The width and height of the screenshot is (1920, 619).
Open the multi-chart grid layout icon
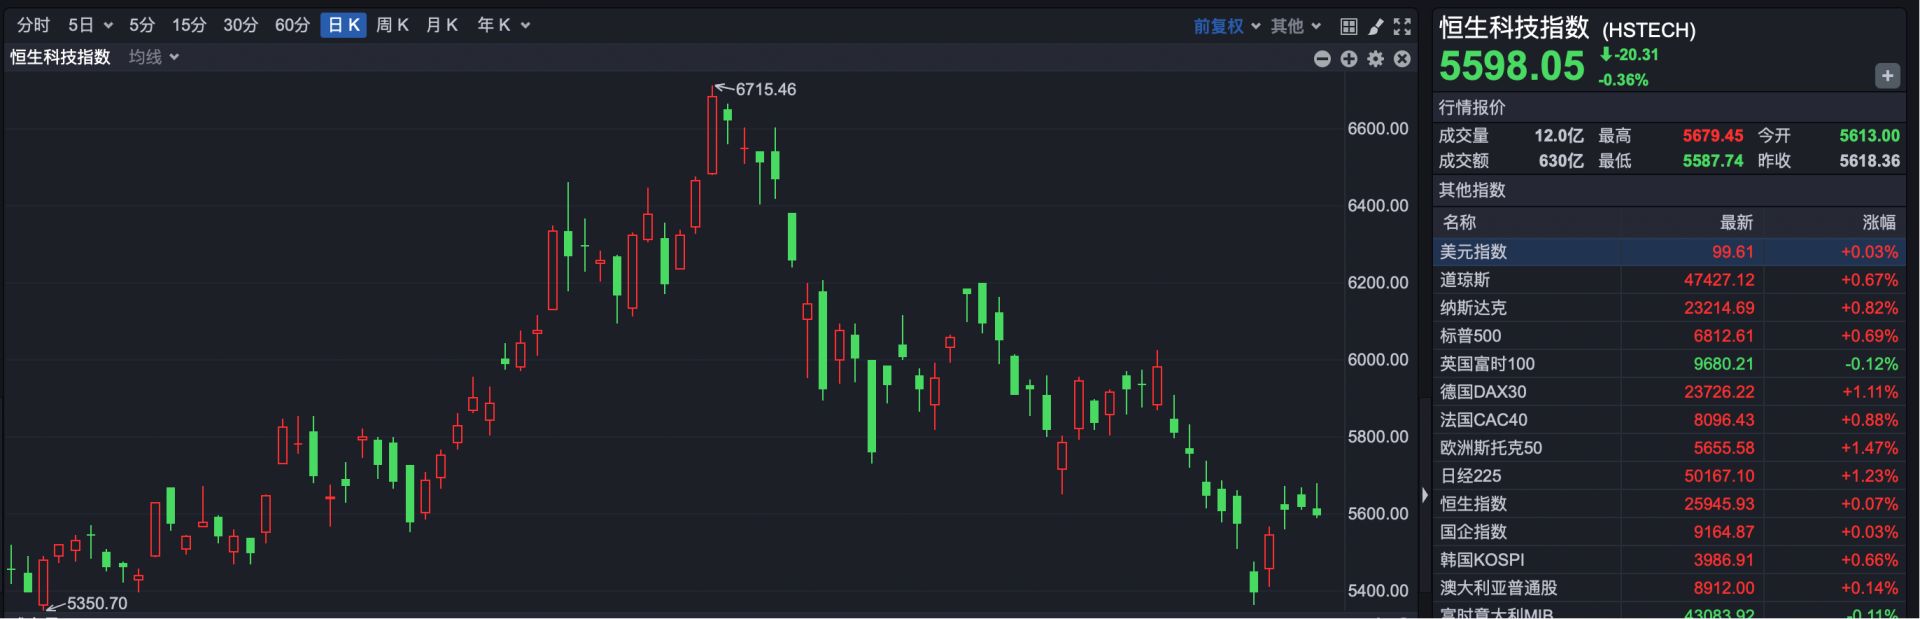[1348, 26]
